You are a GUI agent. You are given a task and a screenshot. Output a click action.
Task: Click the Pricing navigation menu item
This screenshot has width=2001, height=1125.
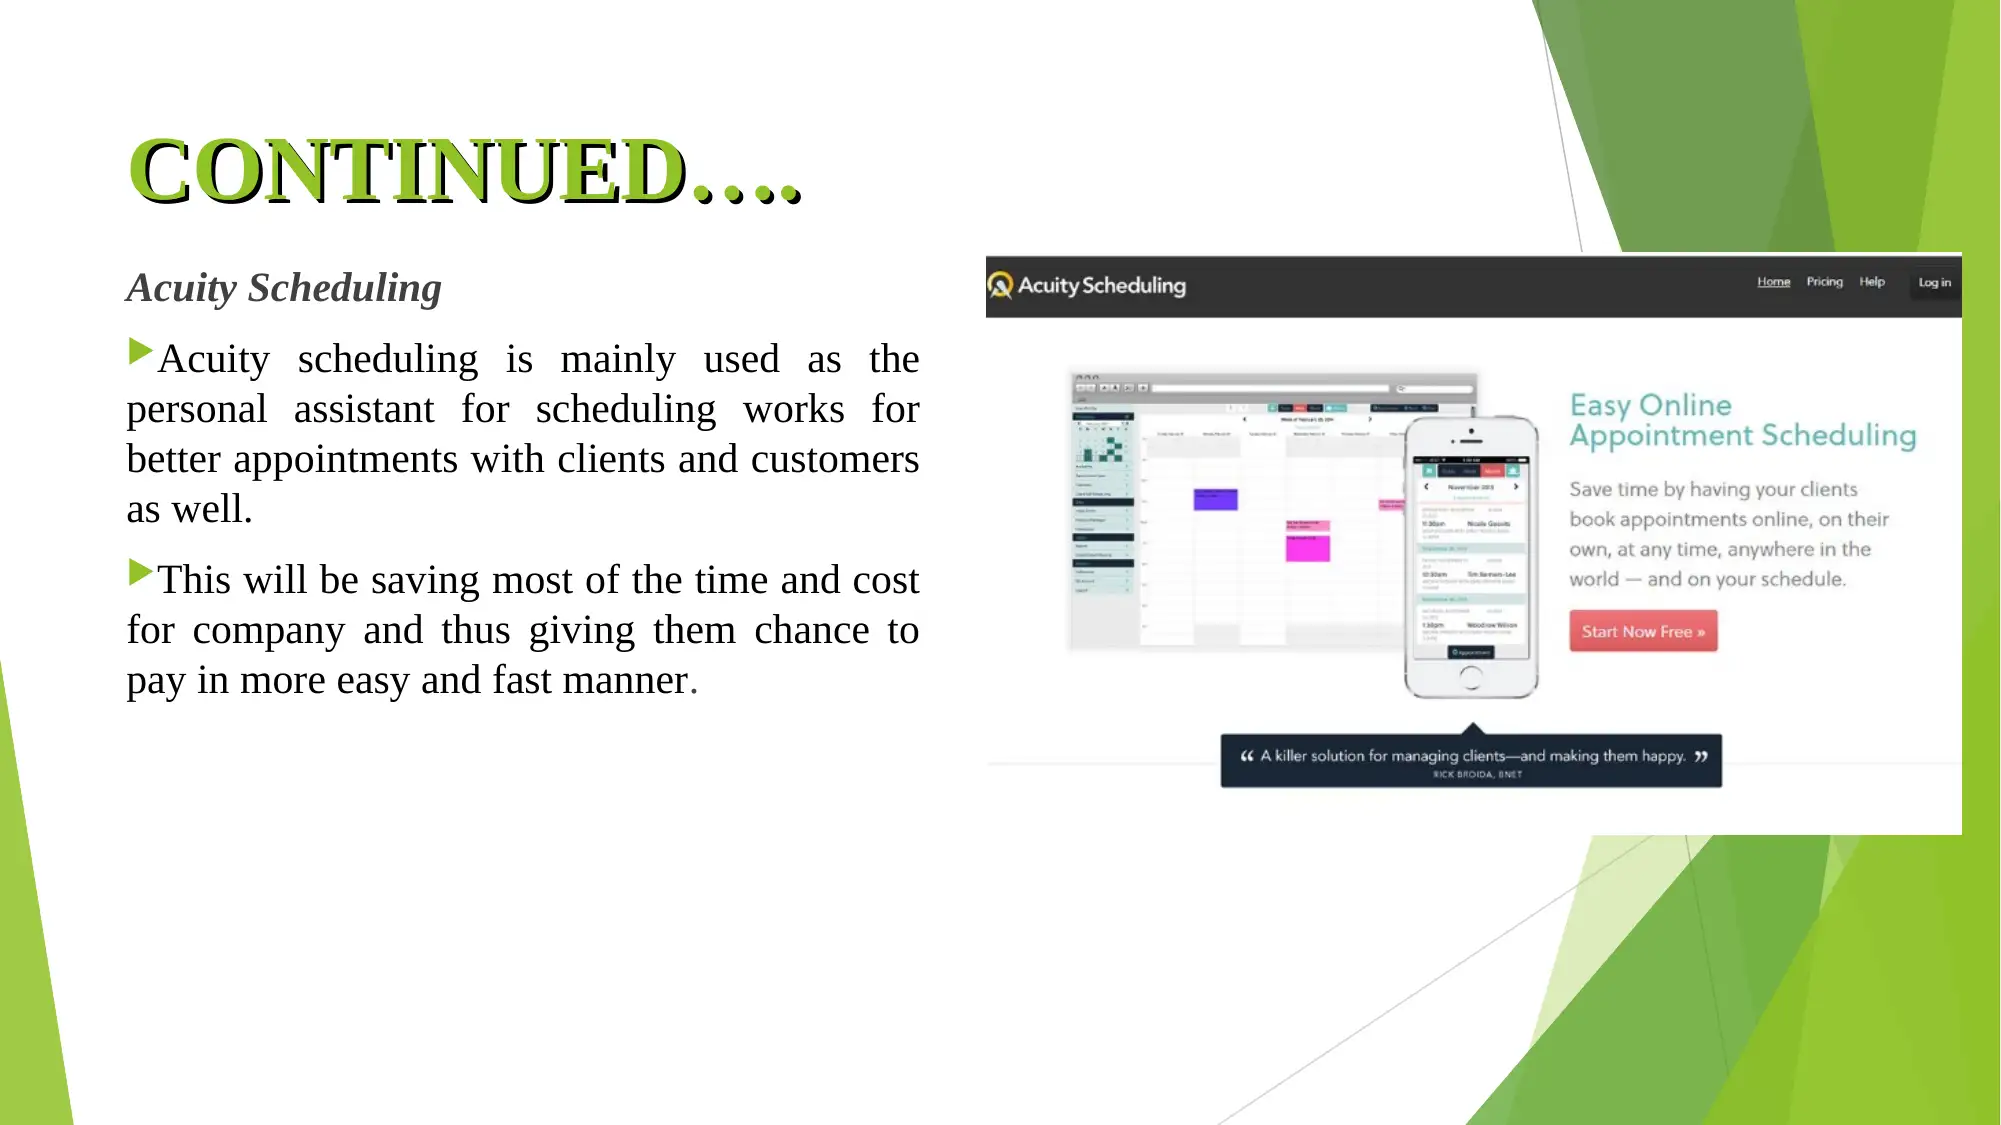click(x=1825, y=280)
